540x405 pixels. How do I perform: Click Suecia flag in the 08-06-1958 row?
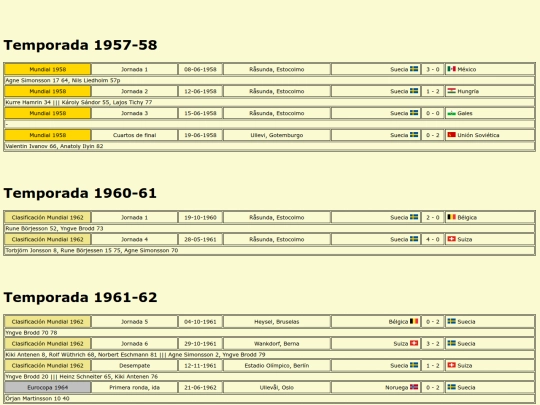point(414,69)
